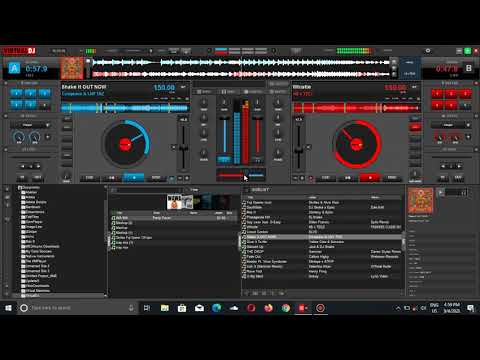Select 'Shake It OUT NOW' sidelist row
The width and height of the screenshot is (480, 360).
pos(322,237)
